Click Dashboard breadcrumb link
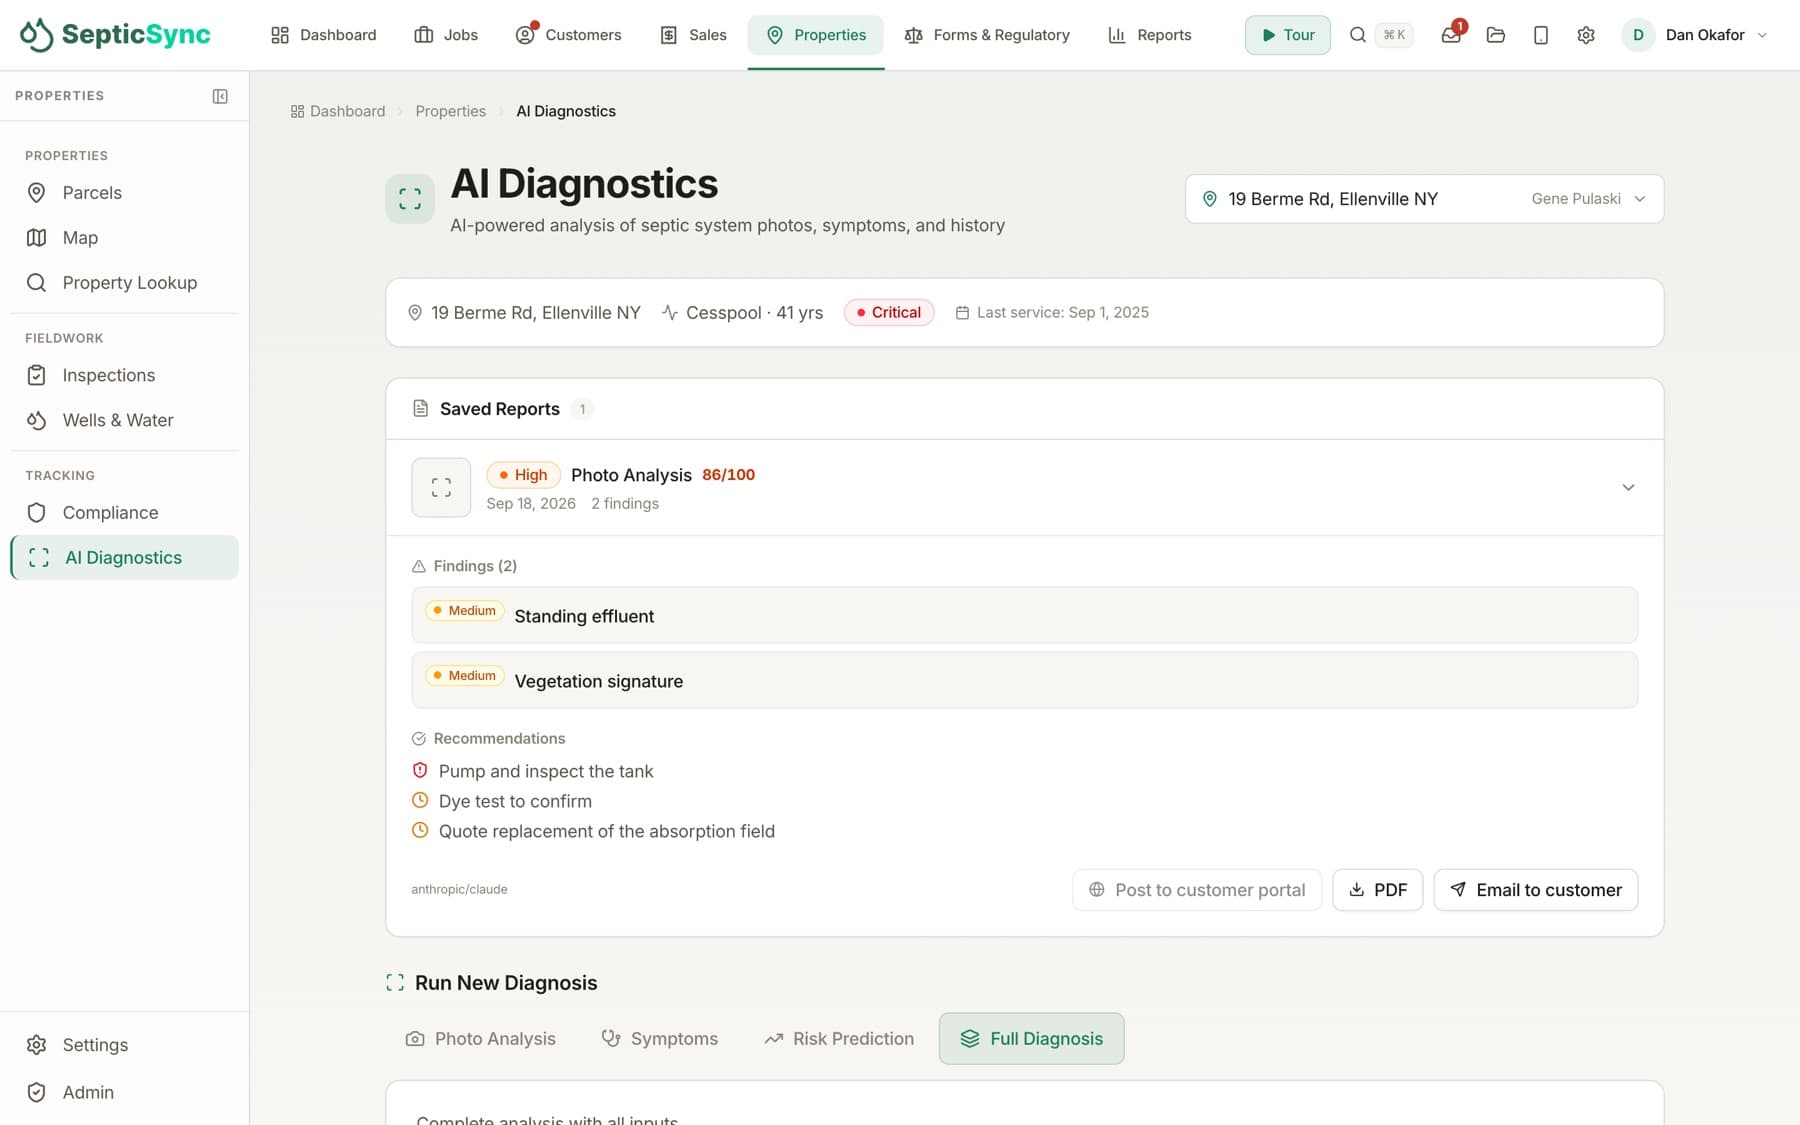Image resolution: width=1800 pixels, height=1125 pixels. pyautogui.click(x=338, y=111)
